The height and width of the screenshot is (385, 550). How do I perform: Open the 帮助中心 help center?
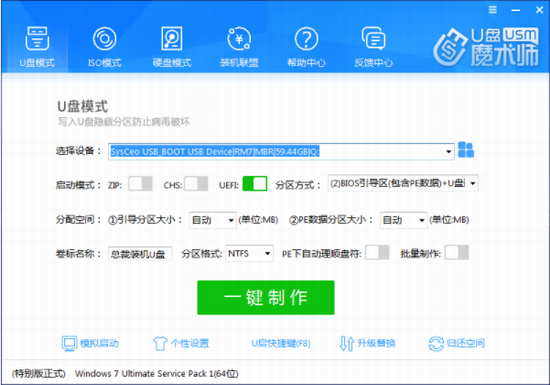coord(306,47)
